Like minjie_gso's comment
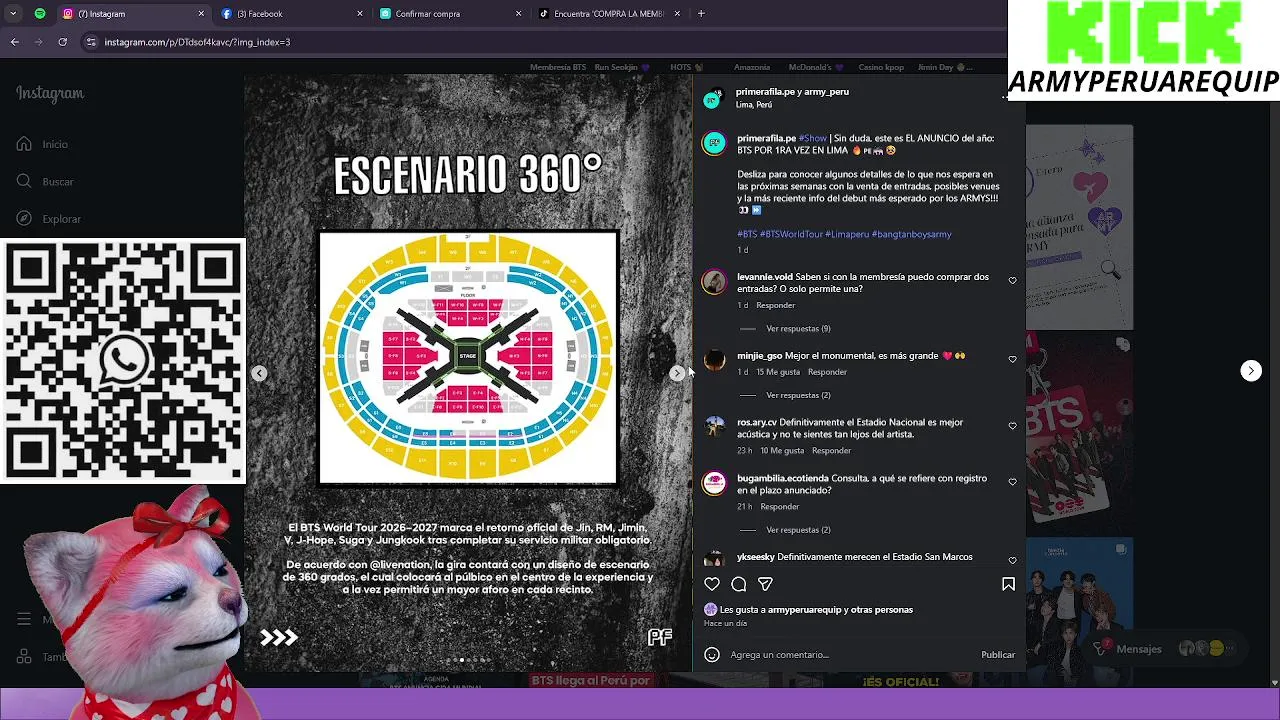The height and width of the screenshot is (720, 1280). pos(1012,359)
